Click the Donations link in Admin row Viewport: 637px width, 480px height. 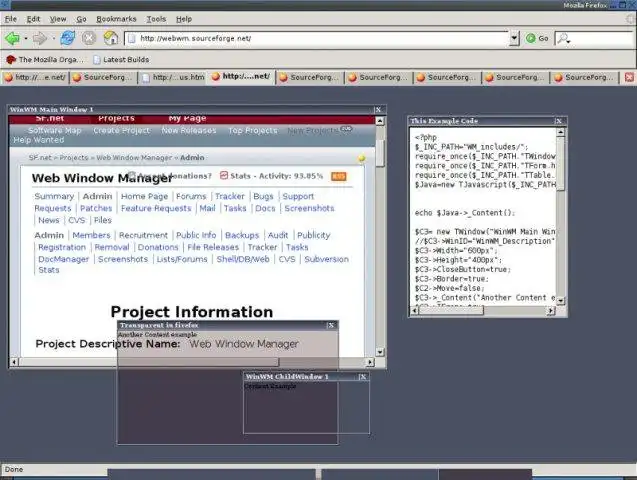158,247
